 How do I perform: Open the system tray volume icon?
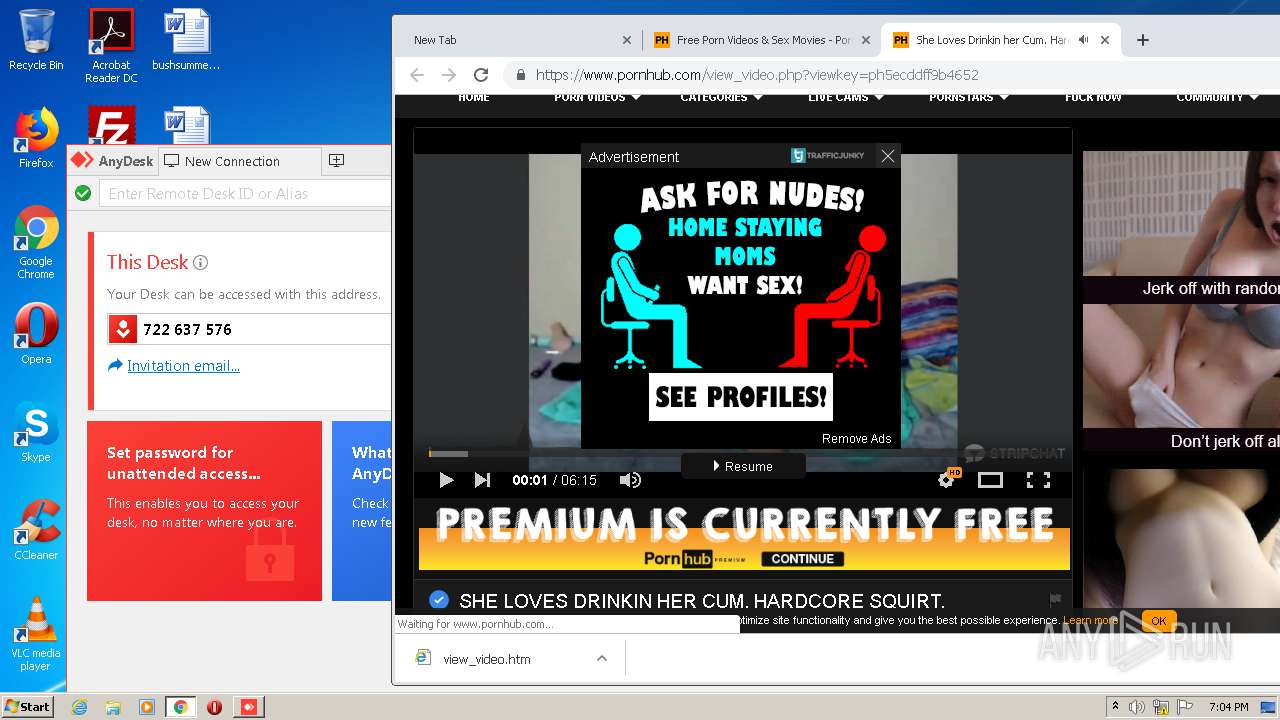point(1136,707)
